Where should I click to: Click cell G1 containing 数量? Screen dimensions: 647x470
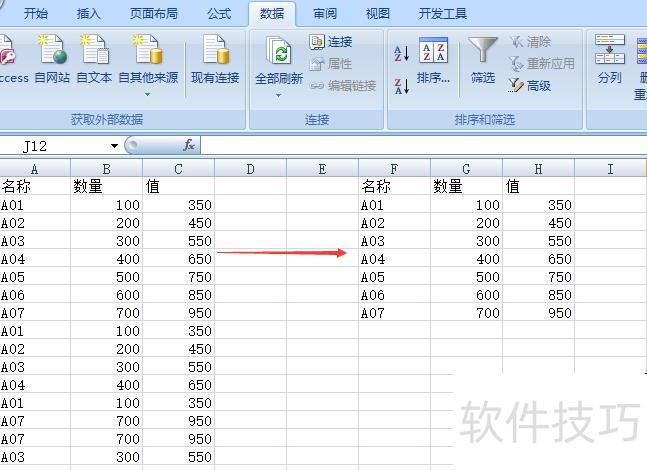click(x=466, y=187)
